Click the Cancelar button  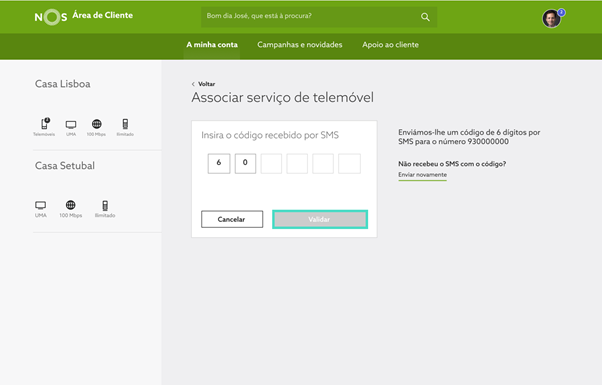coord(232,219)
